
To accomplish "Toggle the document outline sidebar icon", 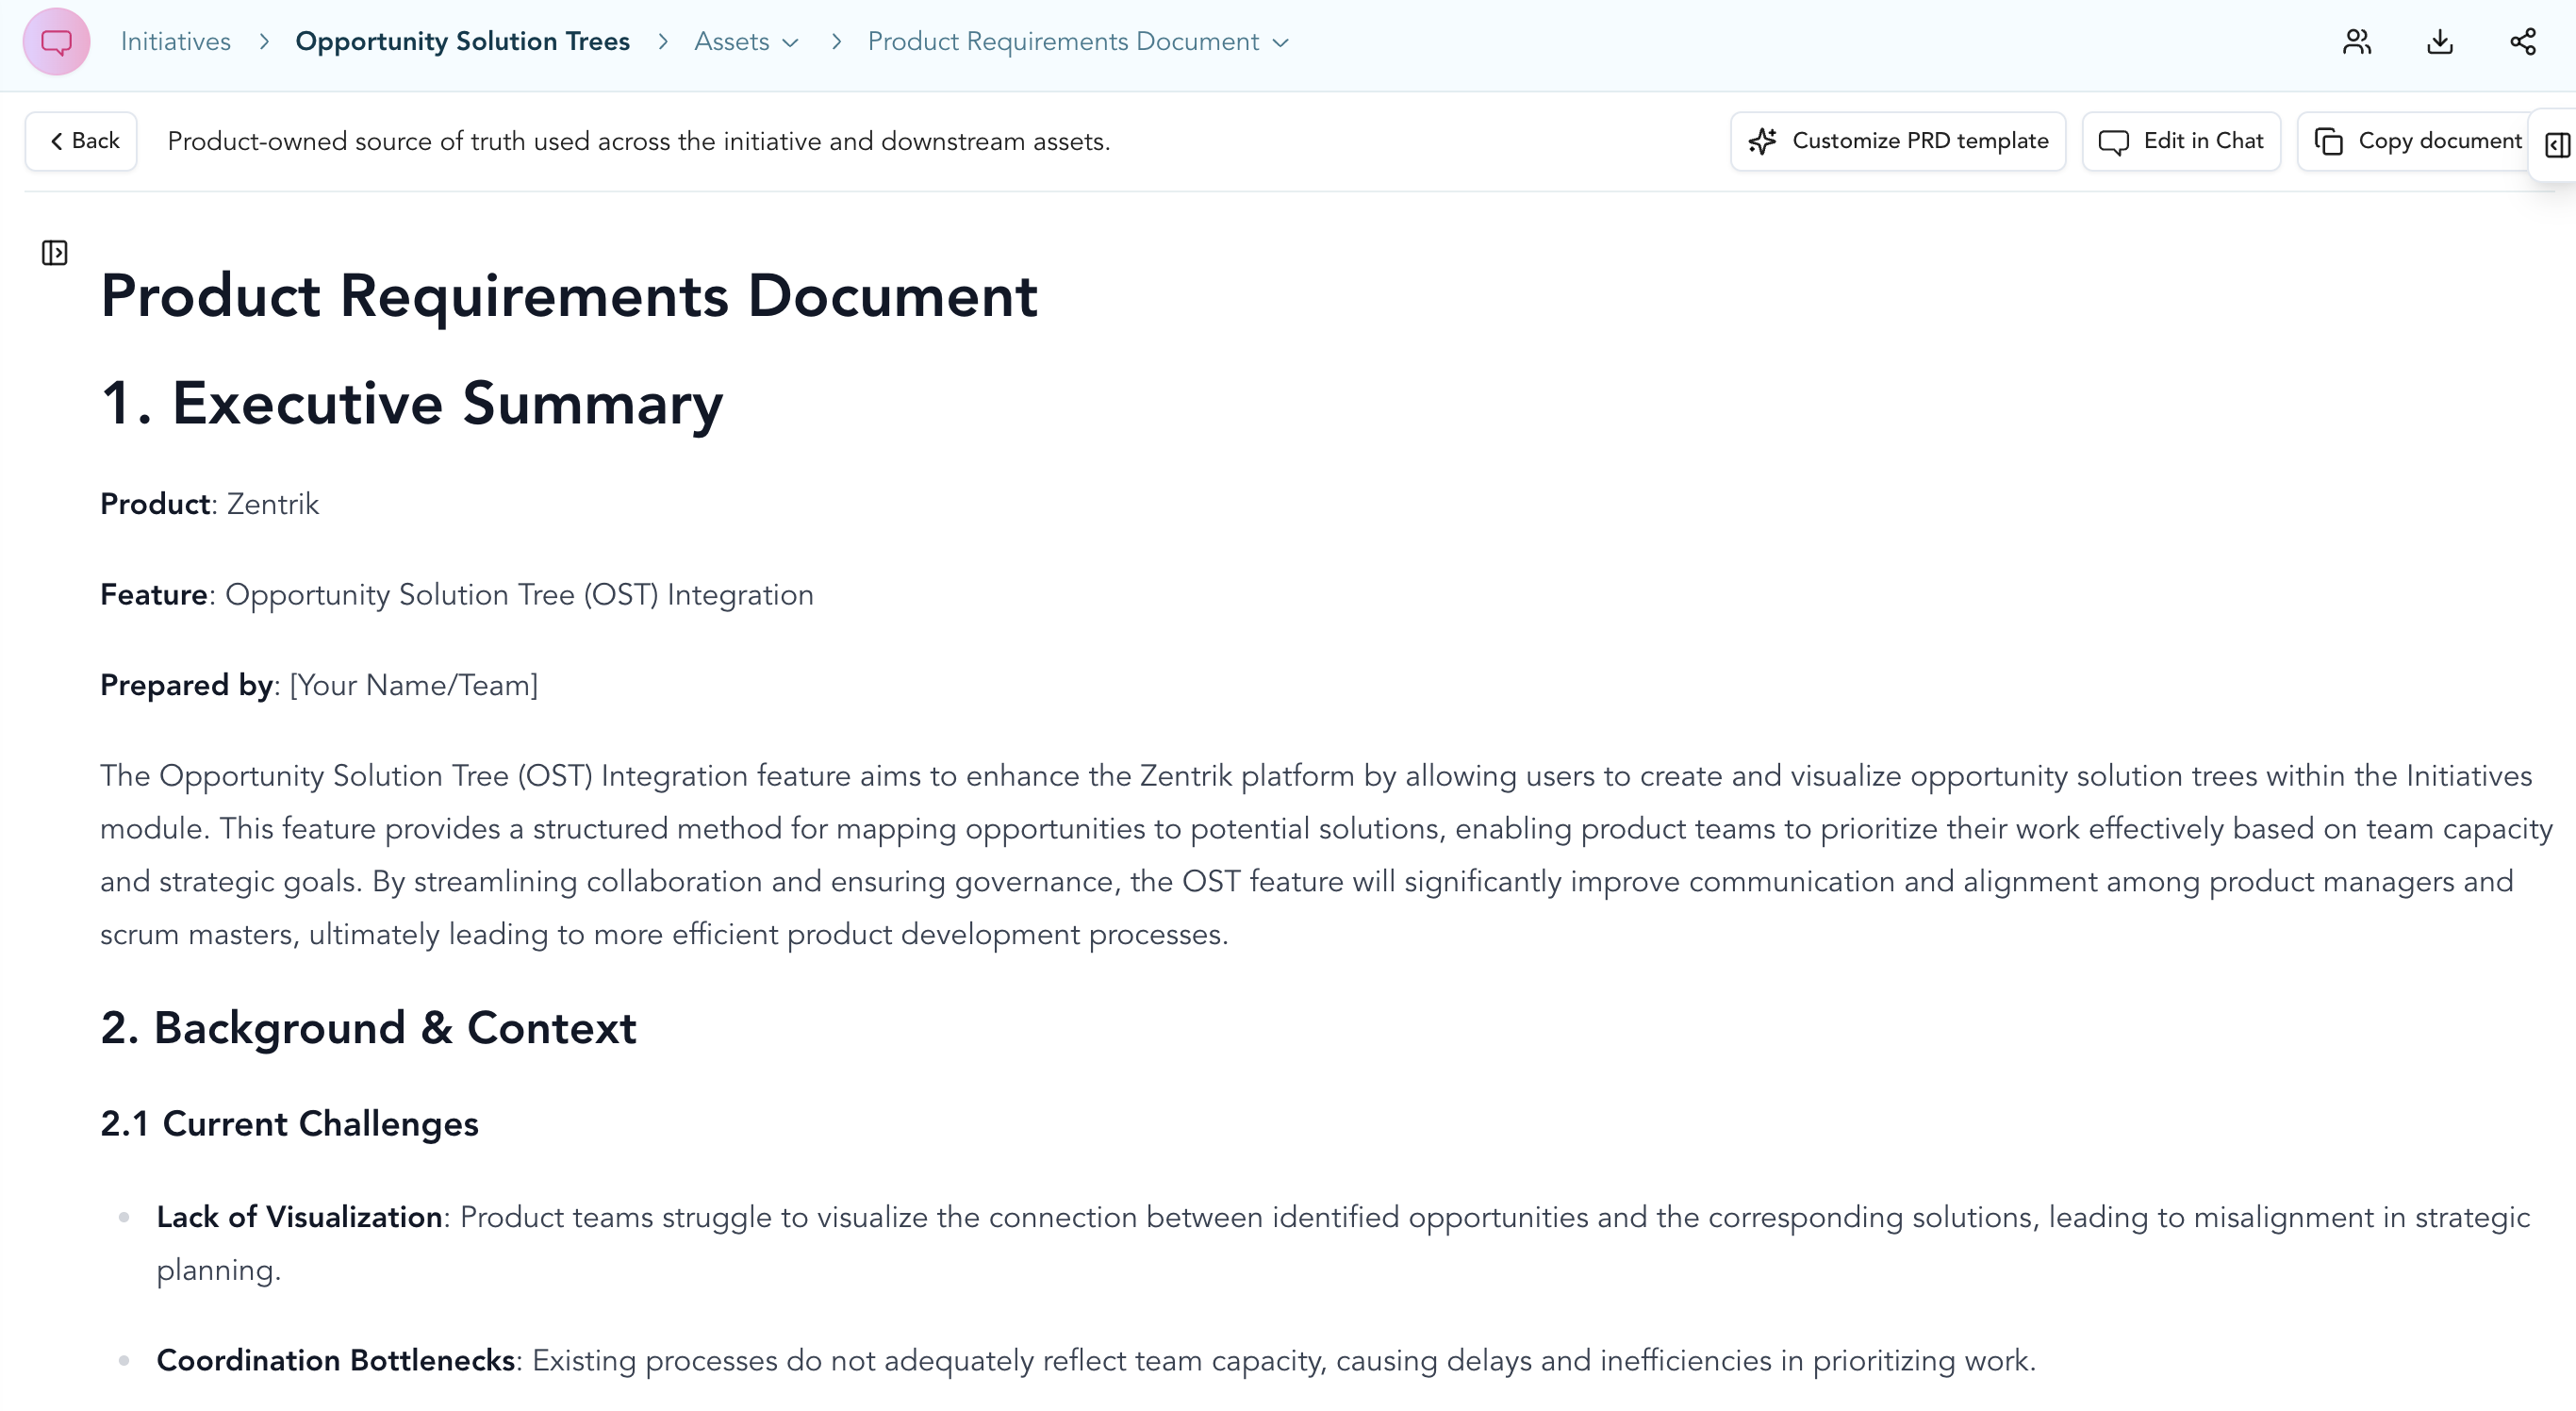I will pos(55,253).
